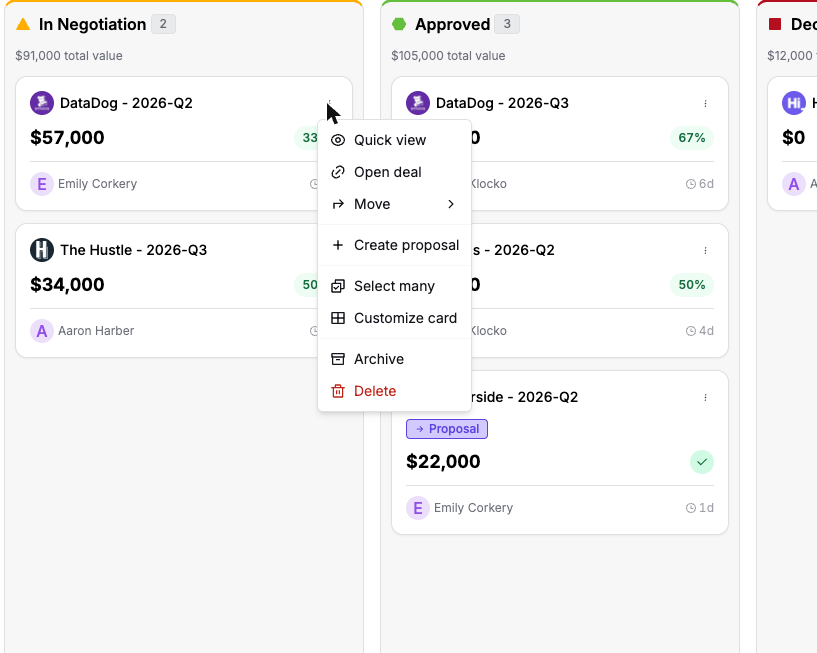Click the plus icon beside Create proposal
817x653 pixels.
pyautogui.click(x=338, y=245)
